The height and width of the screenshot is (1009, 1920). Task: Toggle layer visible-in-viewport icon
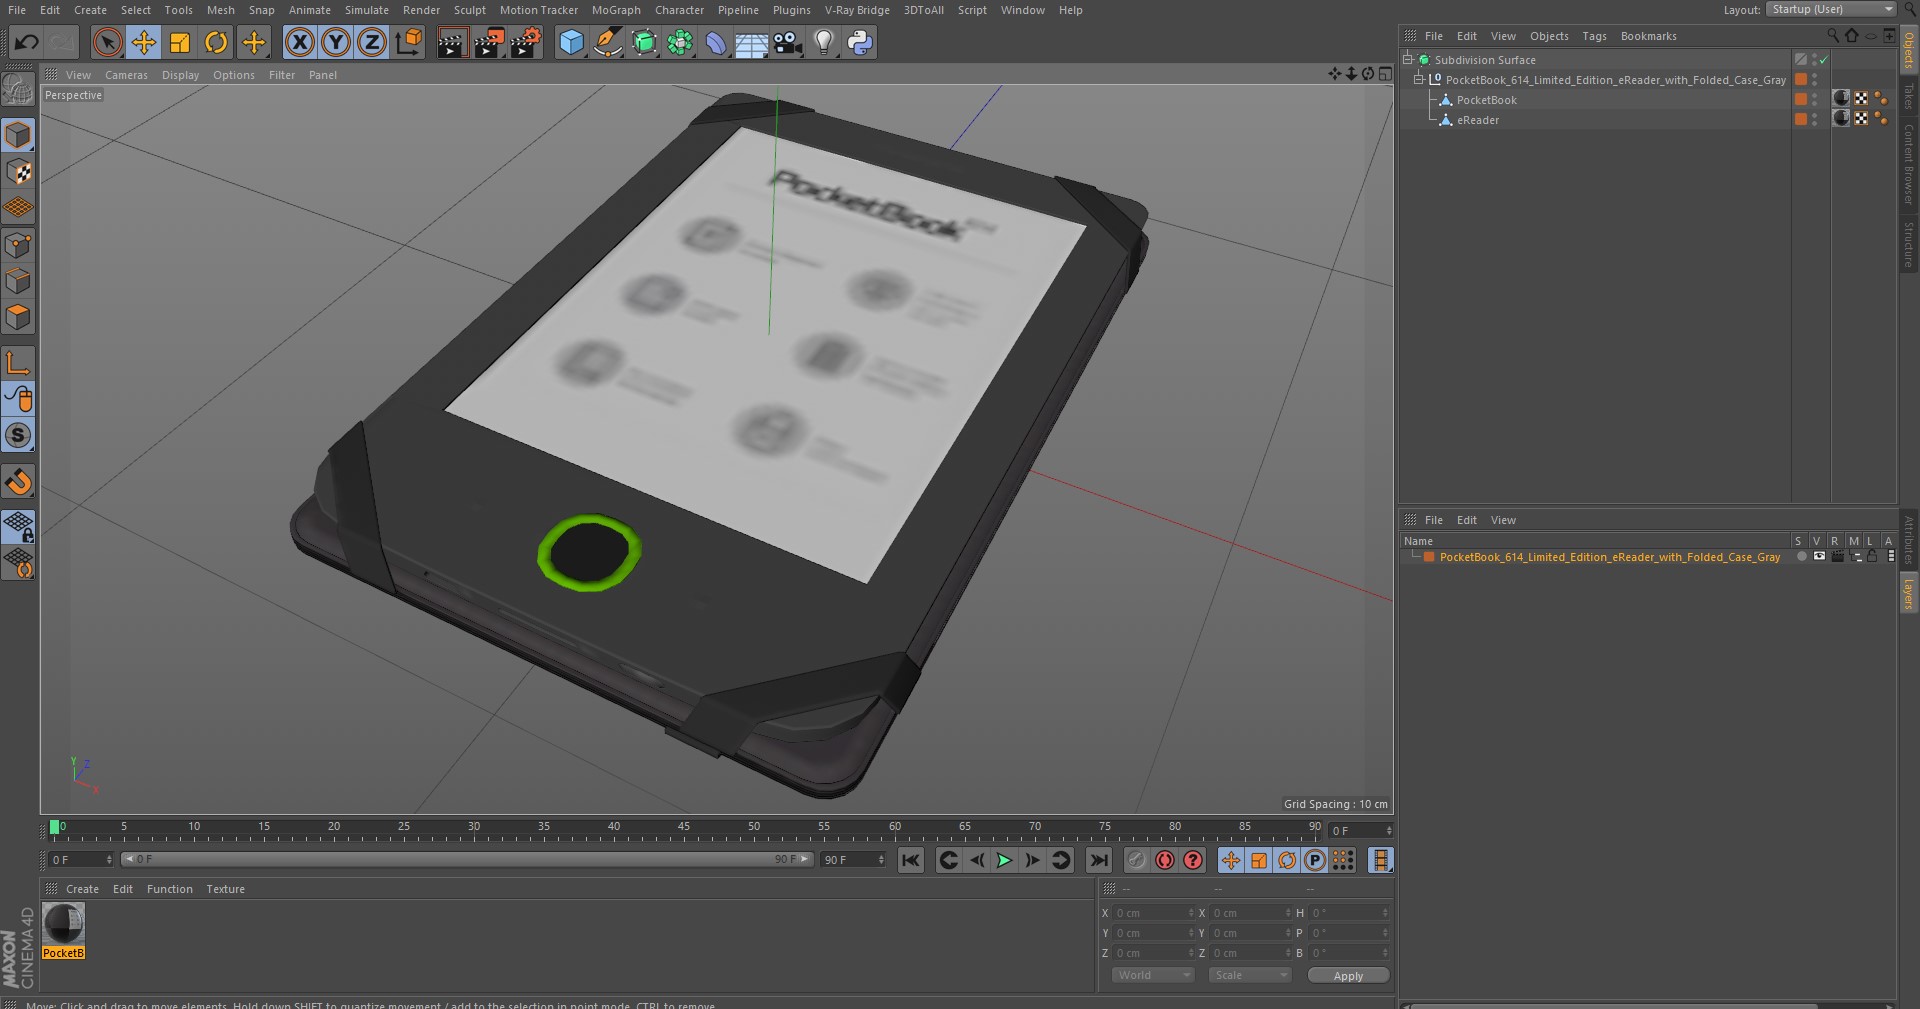1819,557
